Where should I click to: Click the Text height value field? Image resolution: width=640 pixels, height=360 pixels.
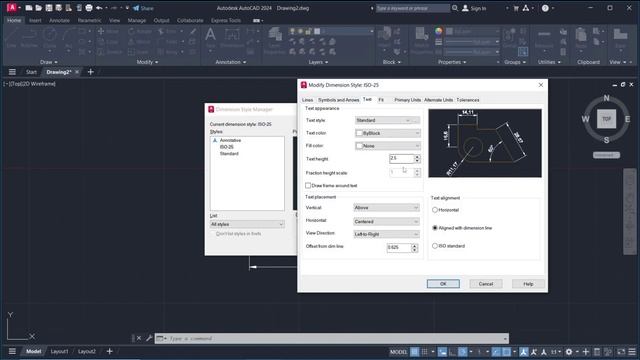(x=402, y=158)
